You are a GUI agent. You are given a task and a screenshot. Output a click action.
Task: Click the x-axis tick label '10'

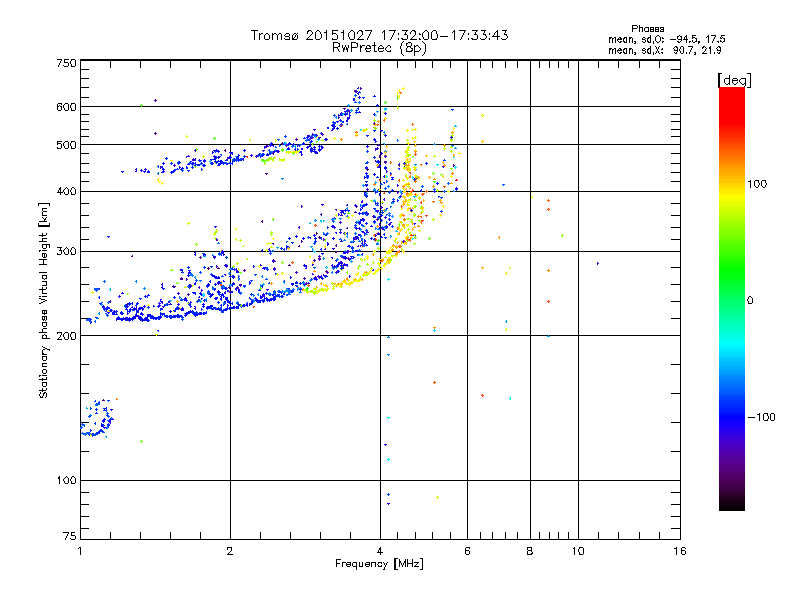[x=578, y=551]
